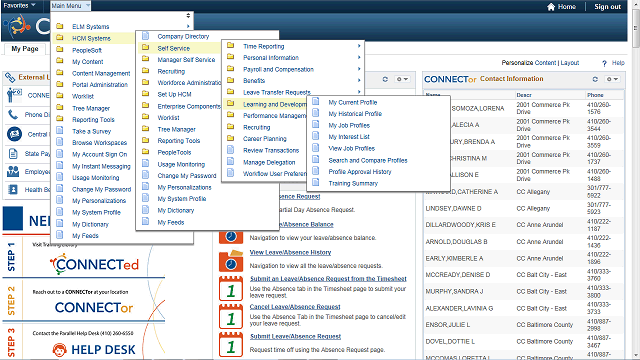Choose Payroll and Compensation from Self Service

[278, 69]
